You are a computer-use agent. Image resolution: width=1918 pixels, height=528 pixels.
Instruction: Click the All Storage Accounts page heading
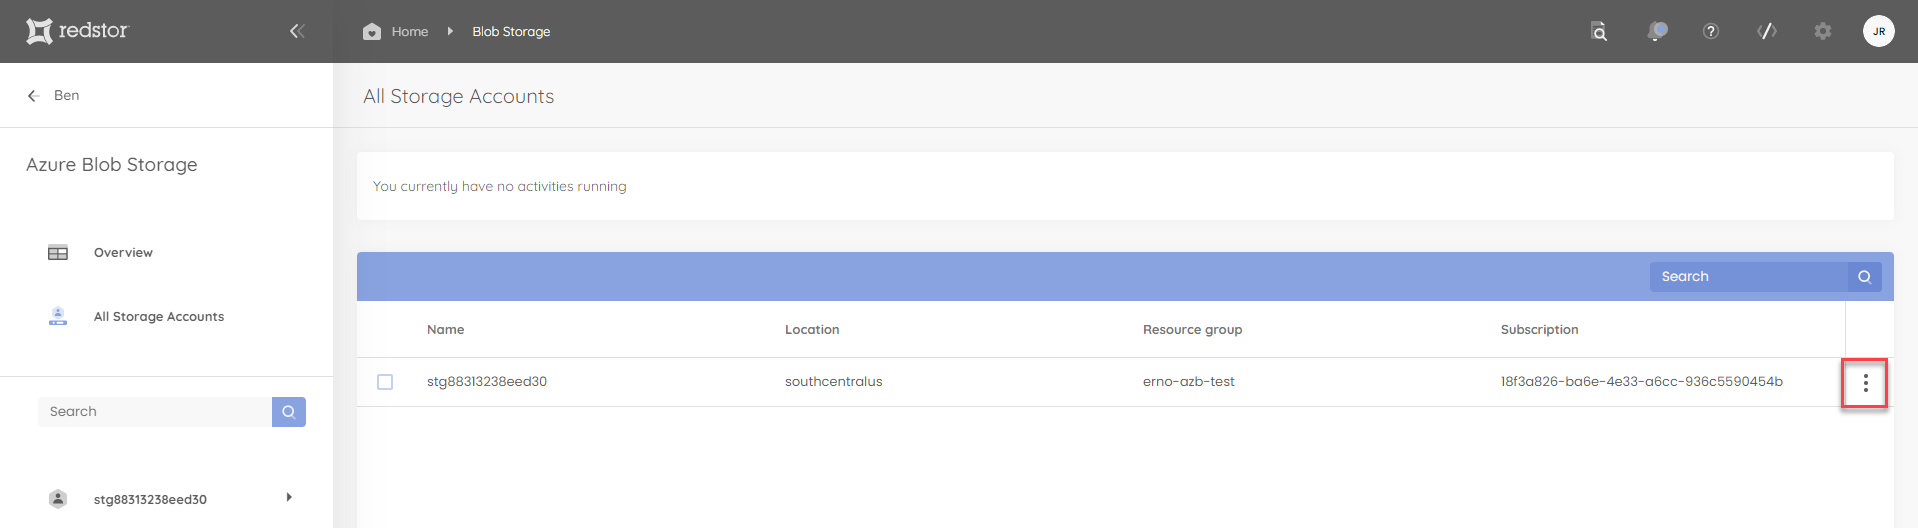coord(459,96)
